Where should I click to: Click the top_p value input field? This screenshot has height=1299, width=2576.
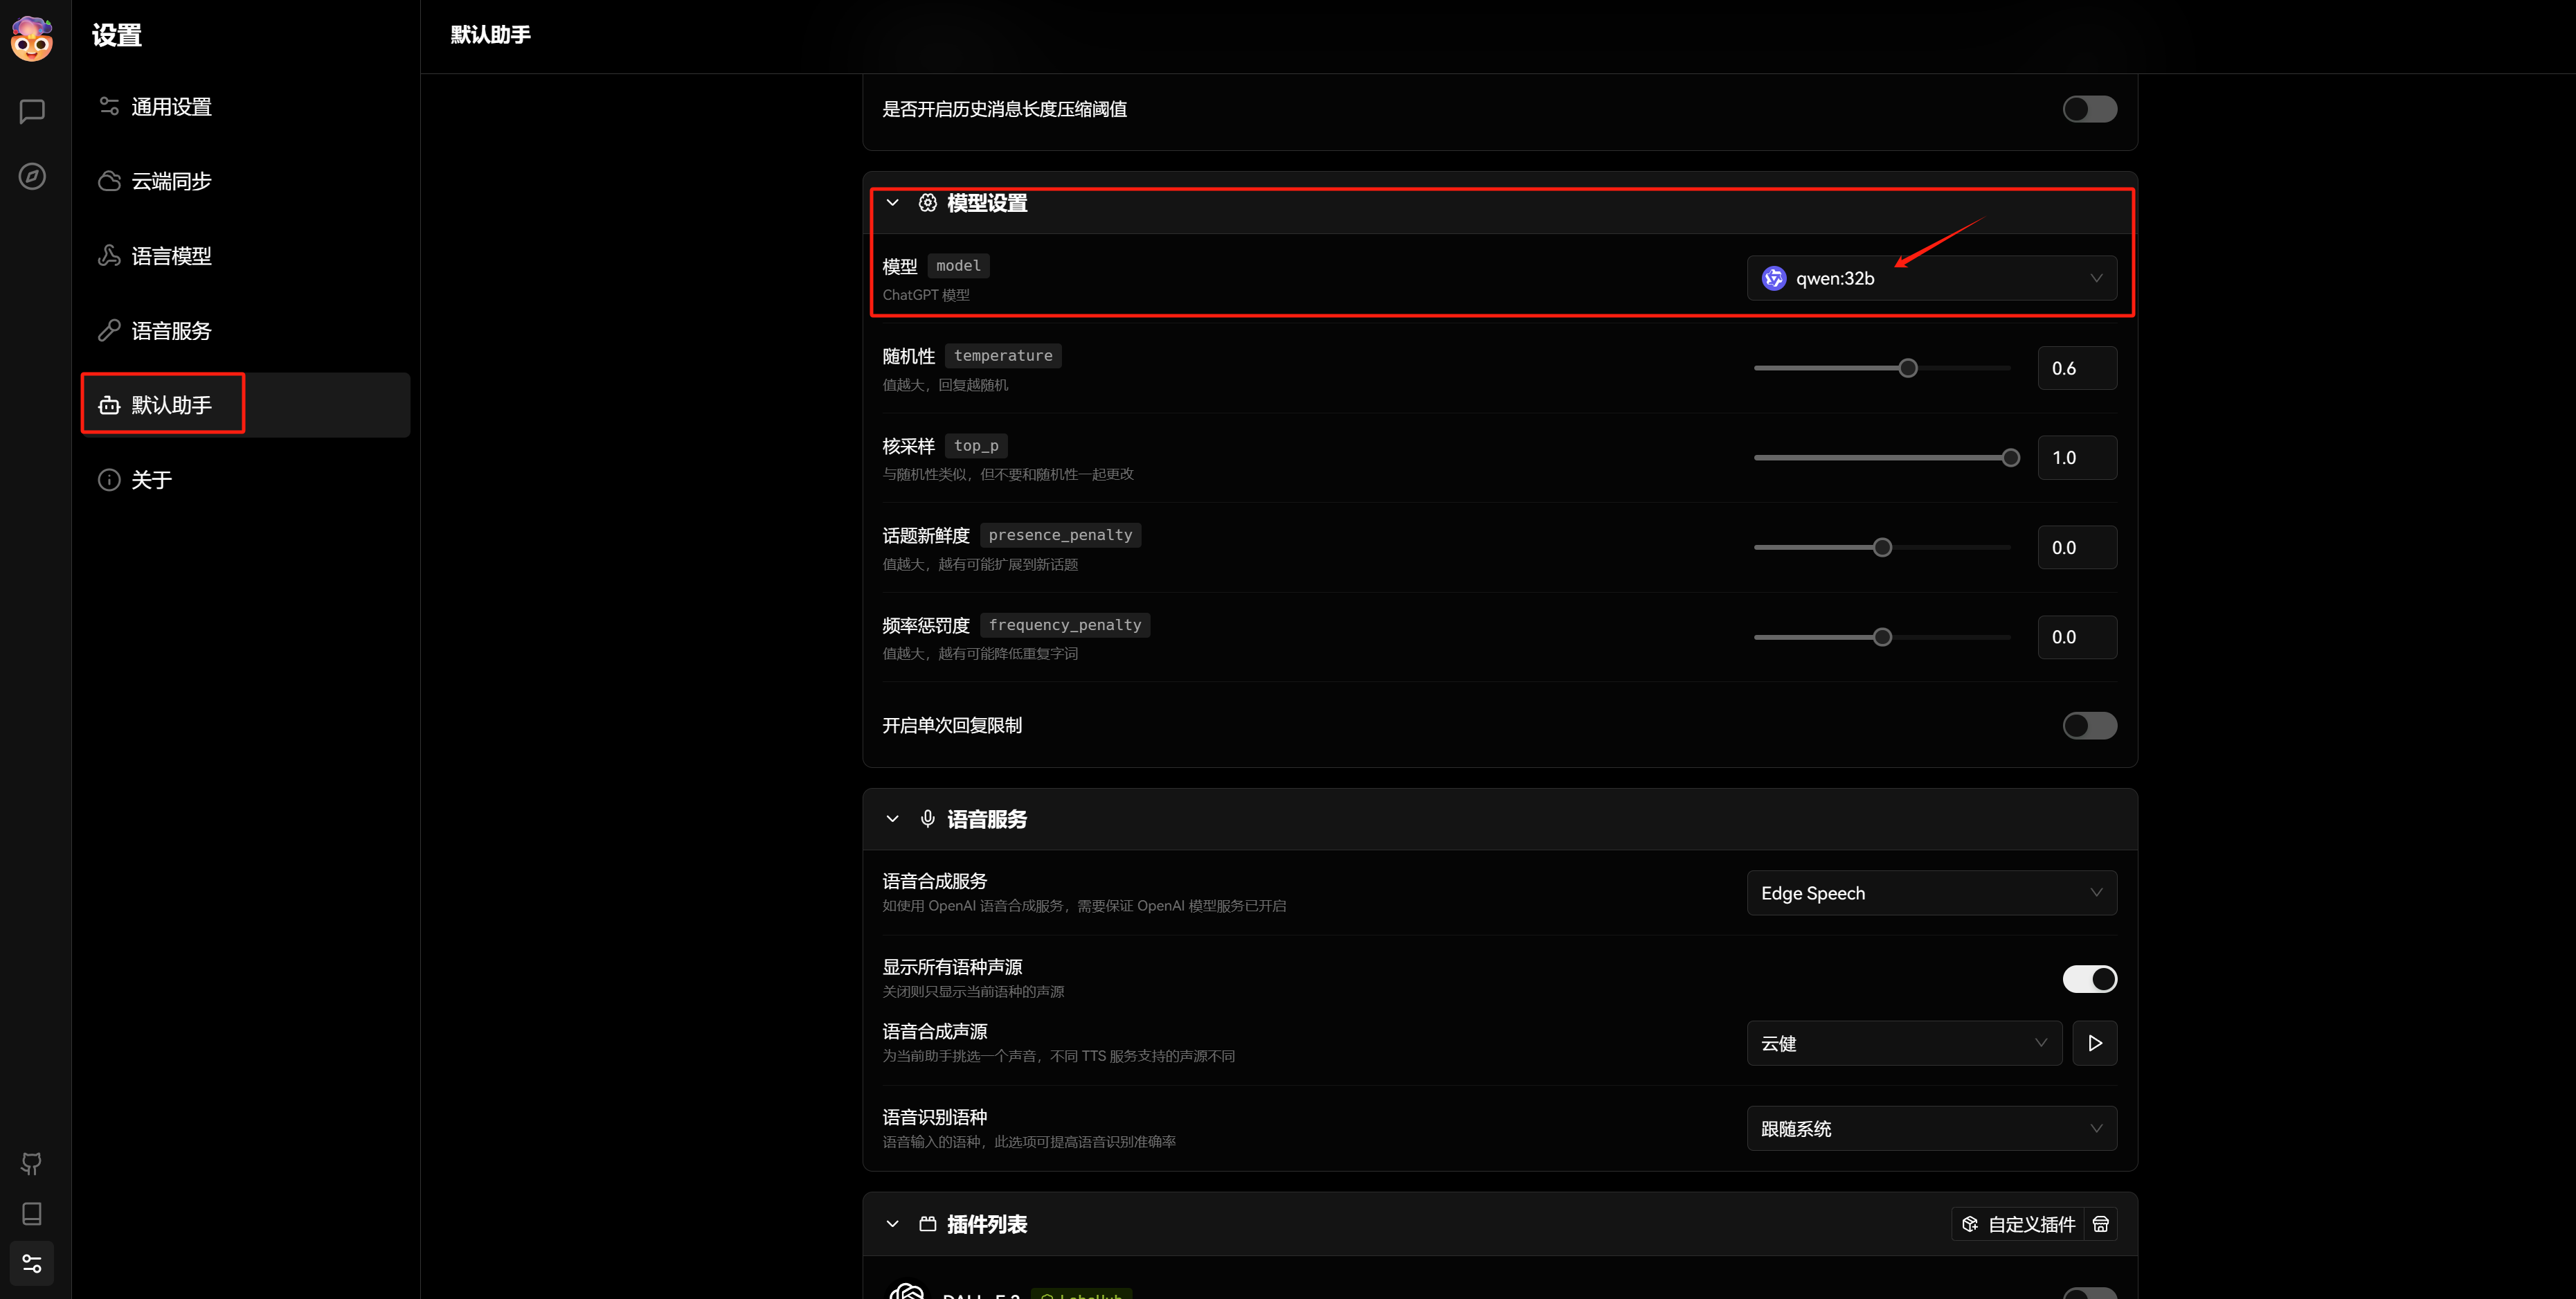click(x=2076, y=458)
